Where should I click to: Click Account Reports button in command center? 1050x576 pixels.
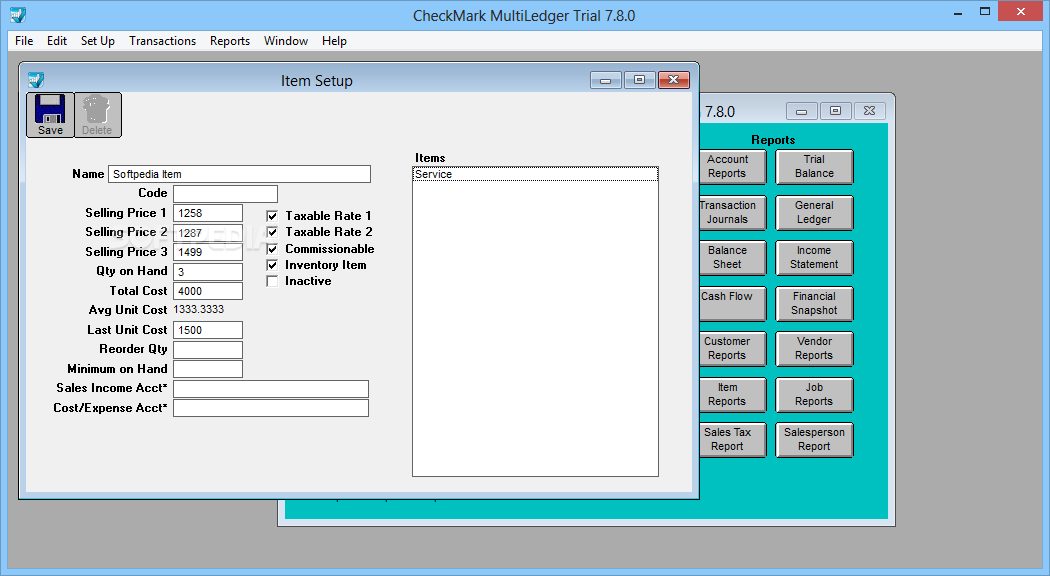click(732, 166)
